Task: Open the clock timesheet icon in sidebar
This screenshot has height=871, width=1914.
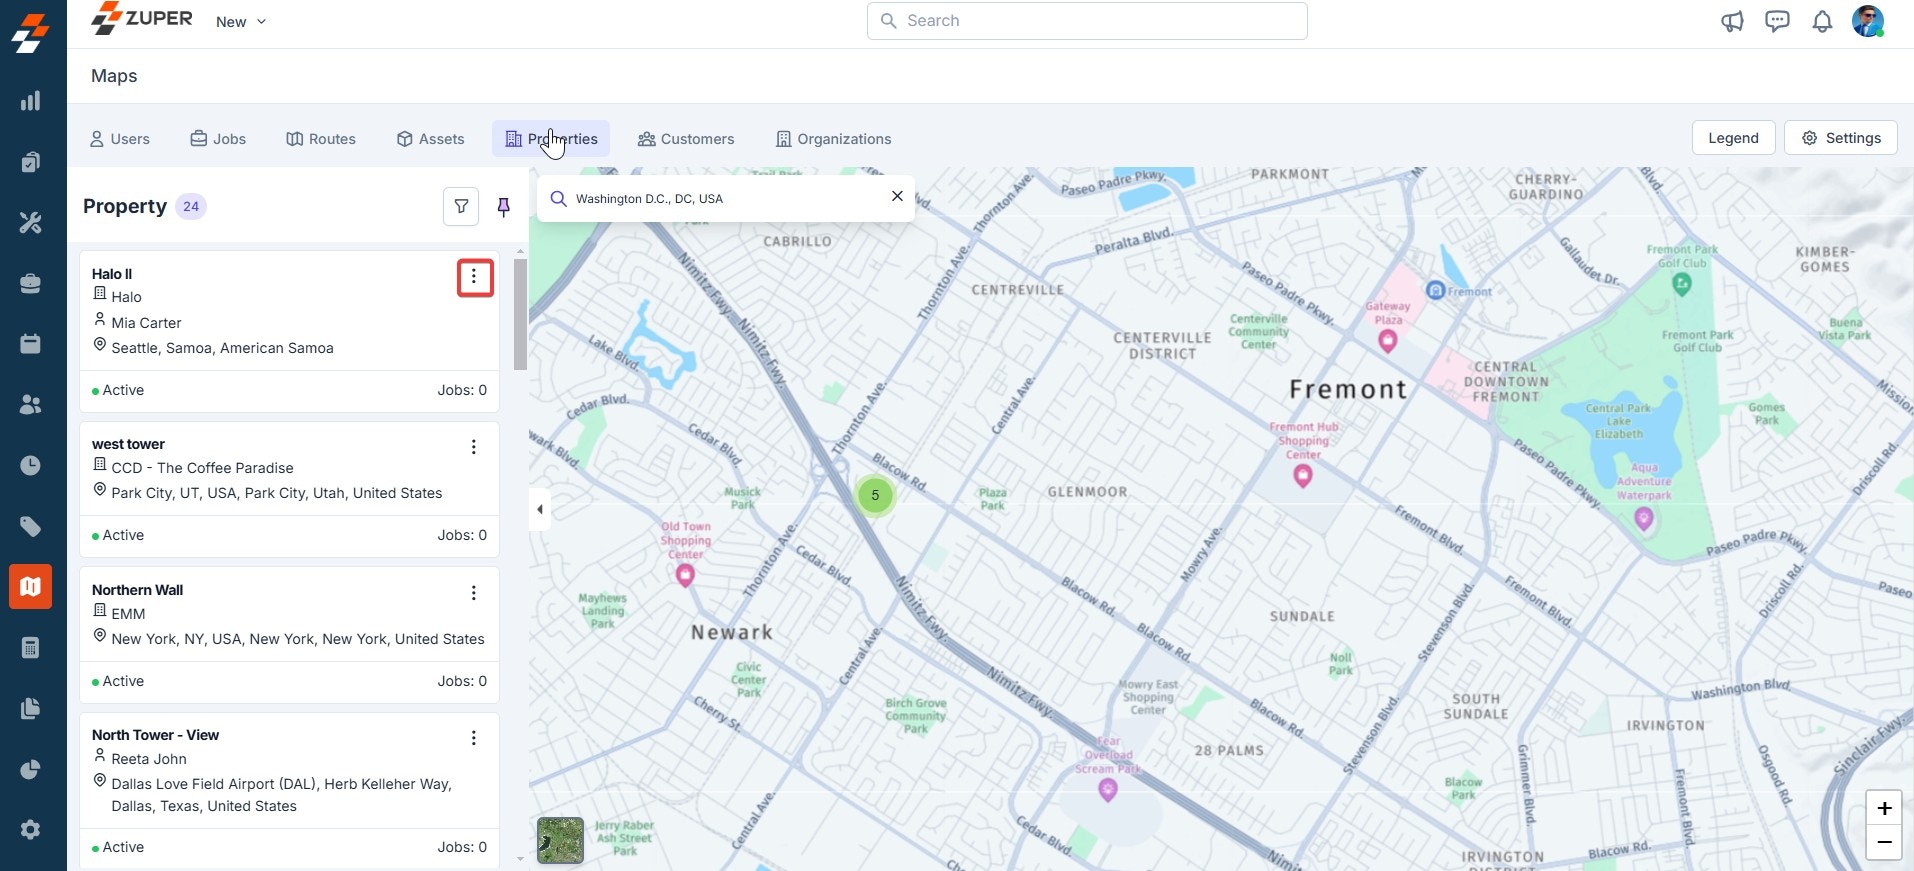Action: click(31, 465)
